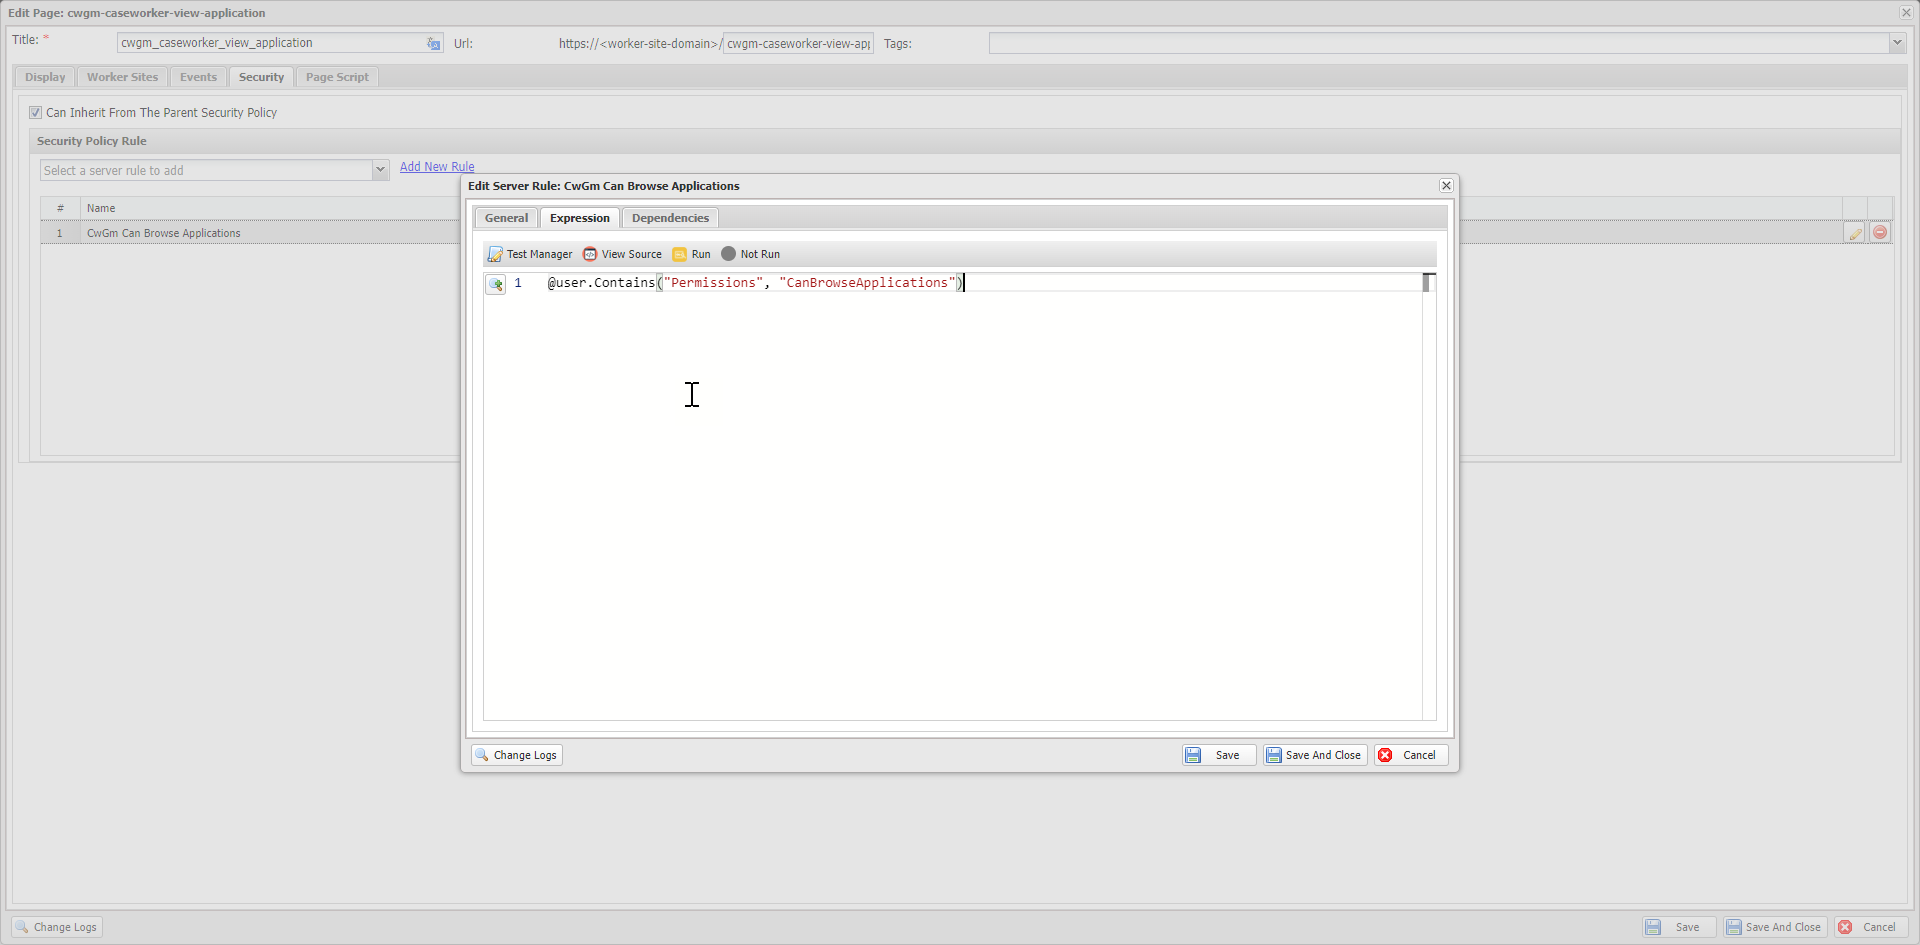Click the View Source toolbar button
The width and height of the screenshot is (1920, 945).
622,254
